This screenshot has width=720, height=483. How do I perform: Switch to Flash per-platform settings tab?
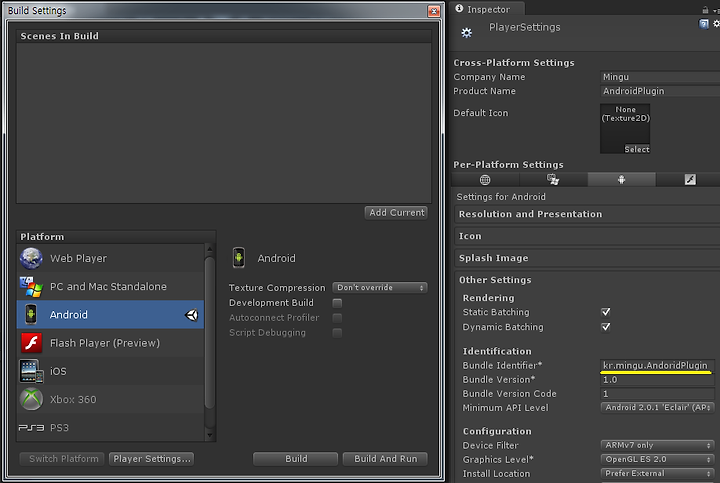point(688,180)
